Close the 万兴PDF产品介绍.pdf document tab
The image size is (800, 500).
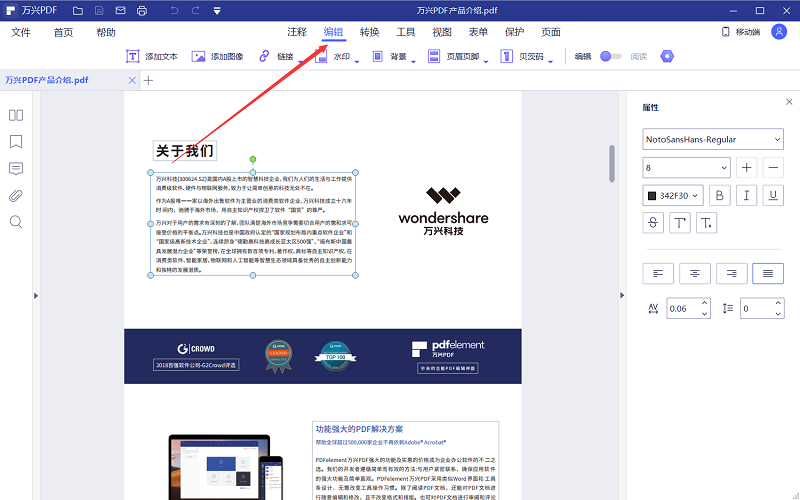tap(132, 80)
